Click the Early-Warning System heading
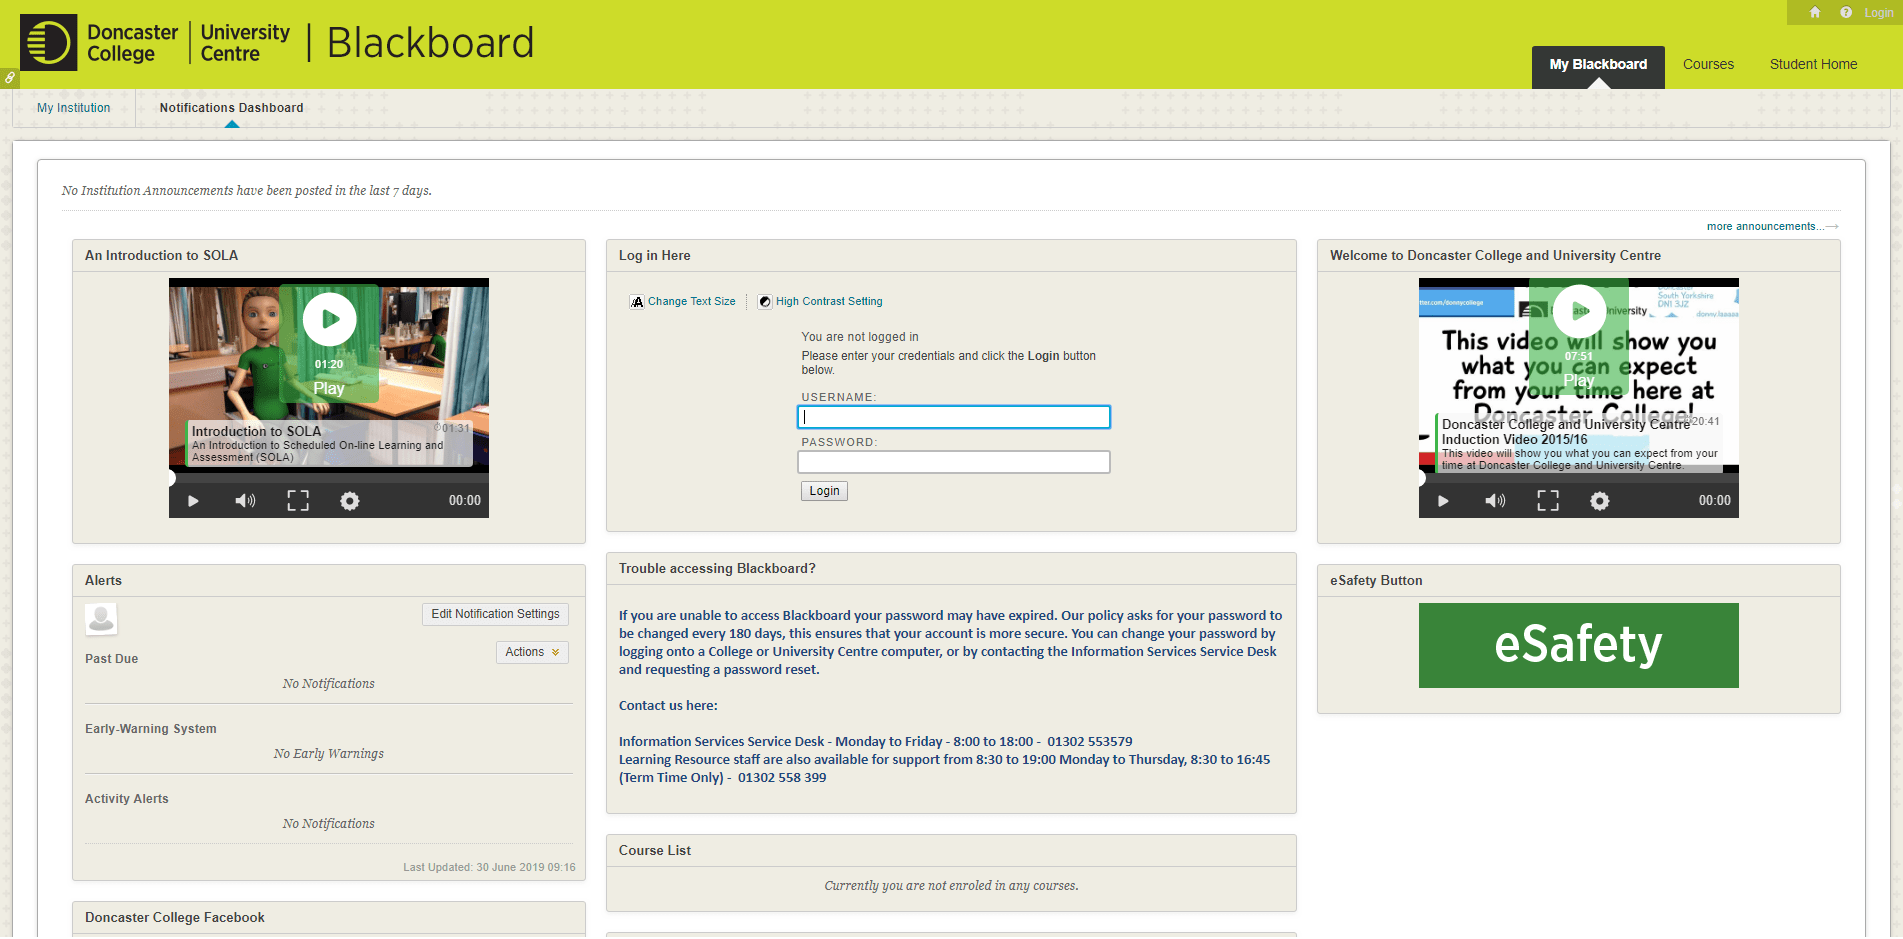The image size is (1903, 939). (151, 729)
